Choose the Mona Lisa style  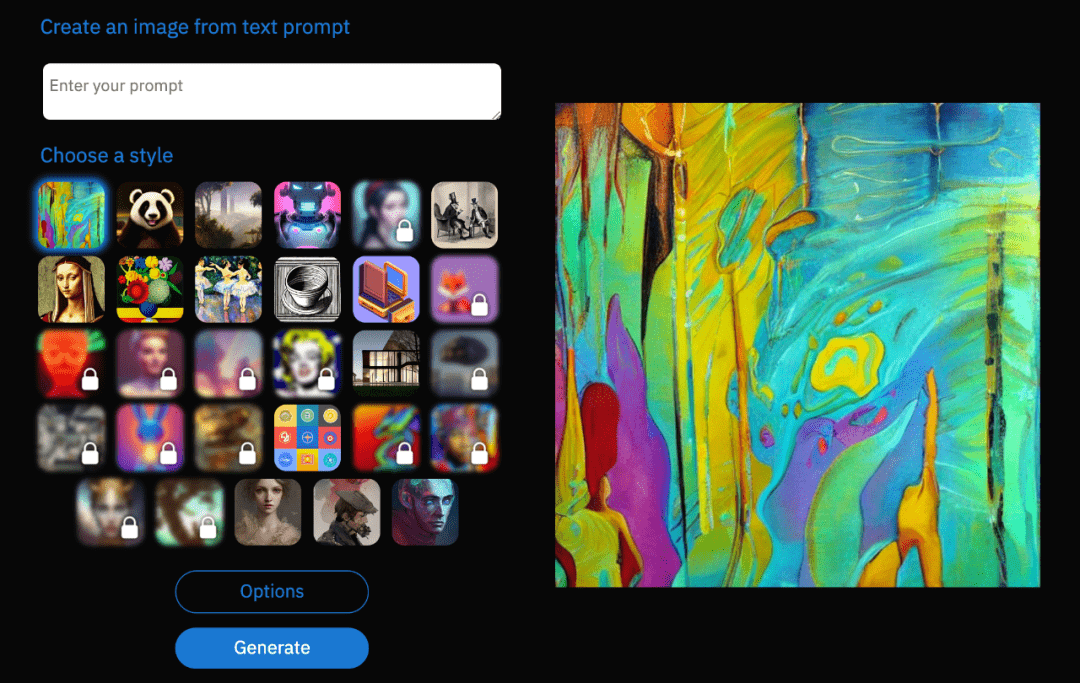[71, 289]
